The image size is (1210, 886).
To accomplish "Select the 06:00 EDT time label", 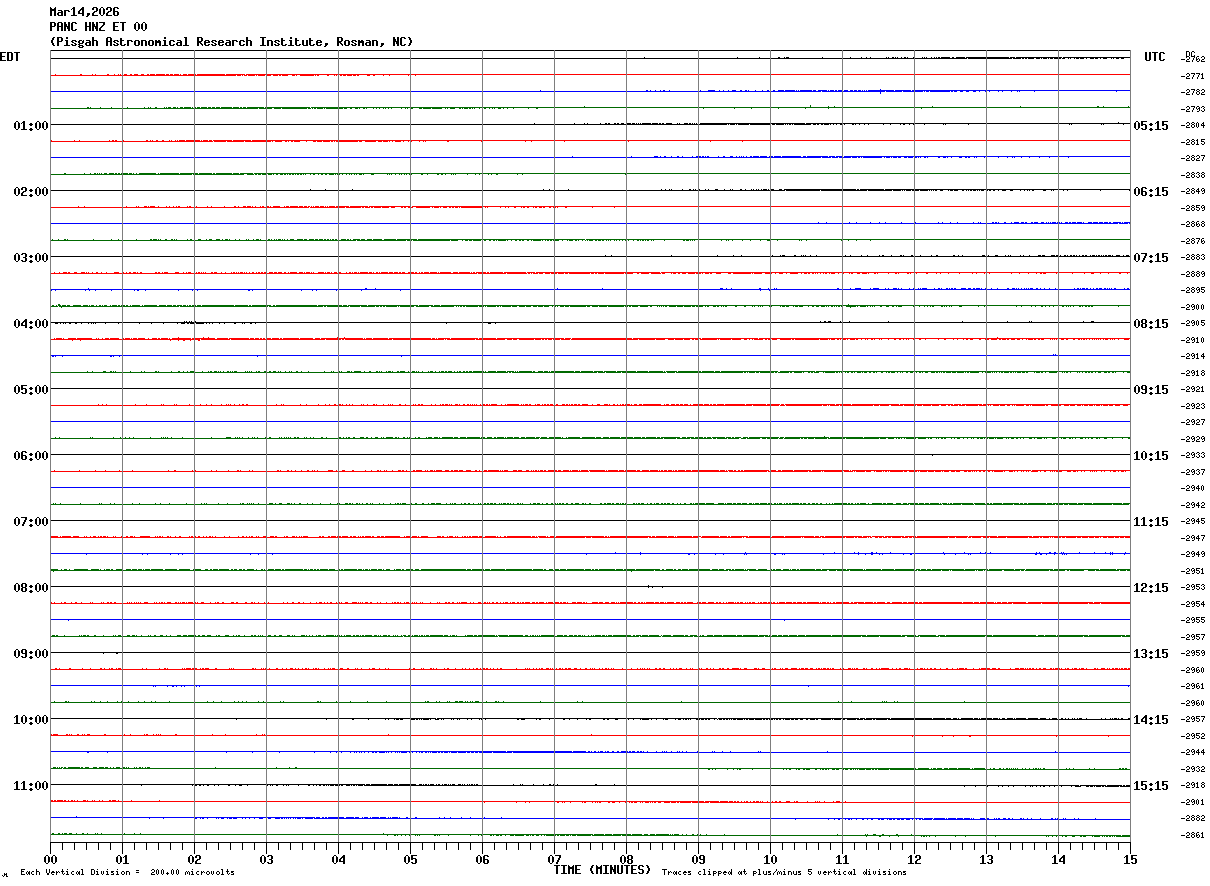I will pos(31,456).
